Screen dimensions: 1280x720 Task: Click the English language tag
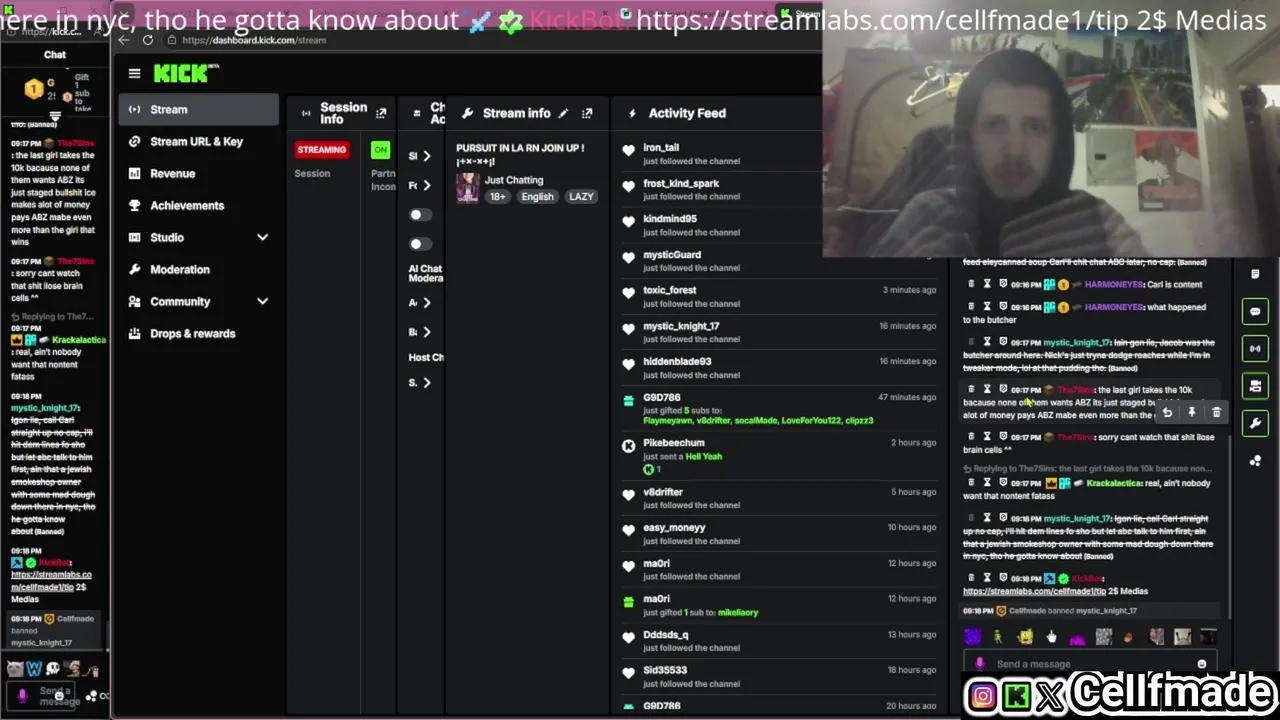[x=537, y=197]
